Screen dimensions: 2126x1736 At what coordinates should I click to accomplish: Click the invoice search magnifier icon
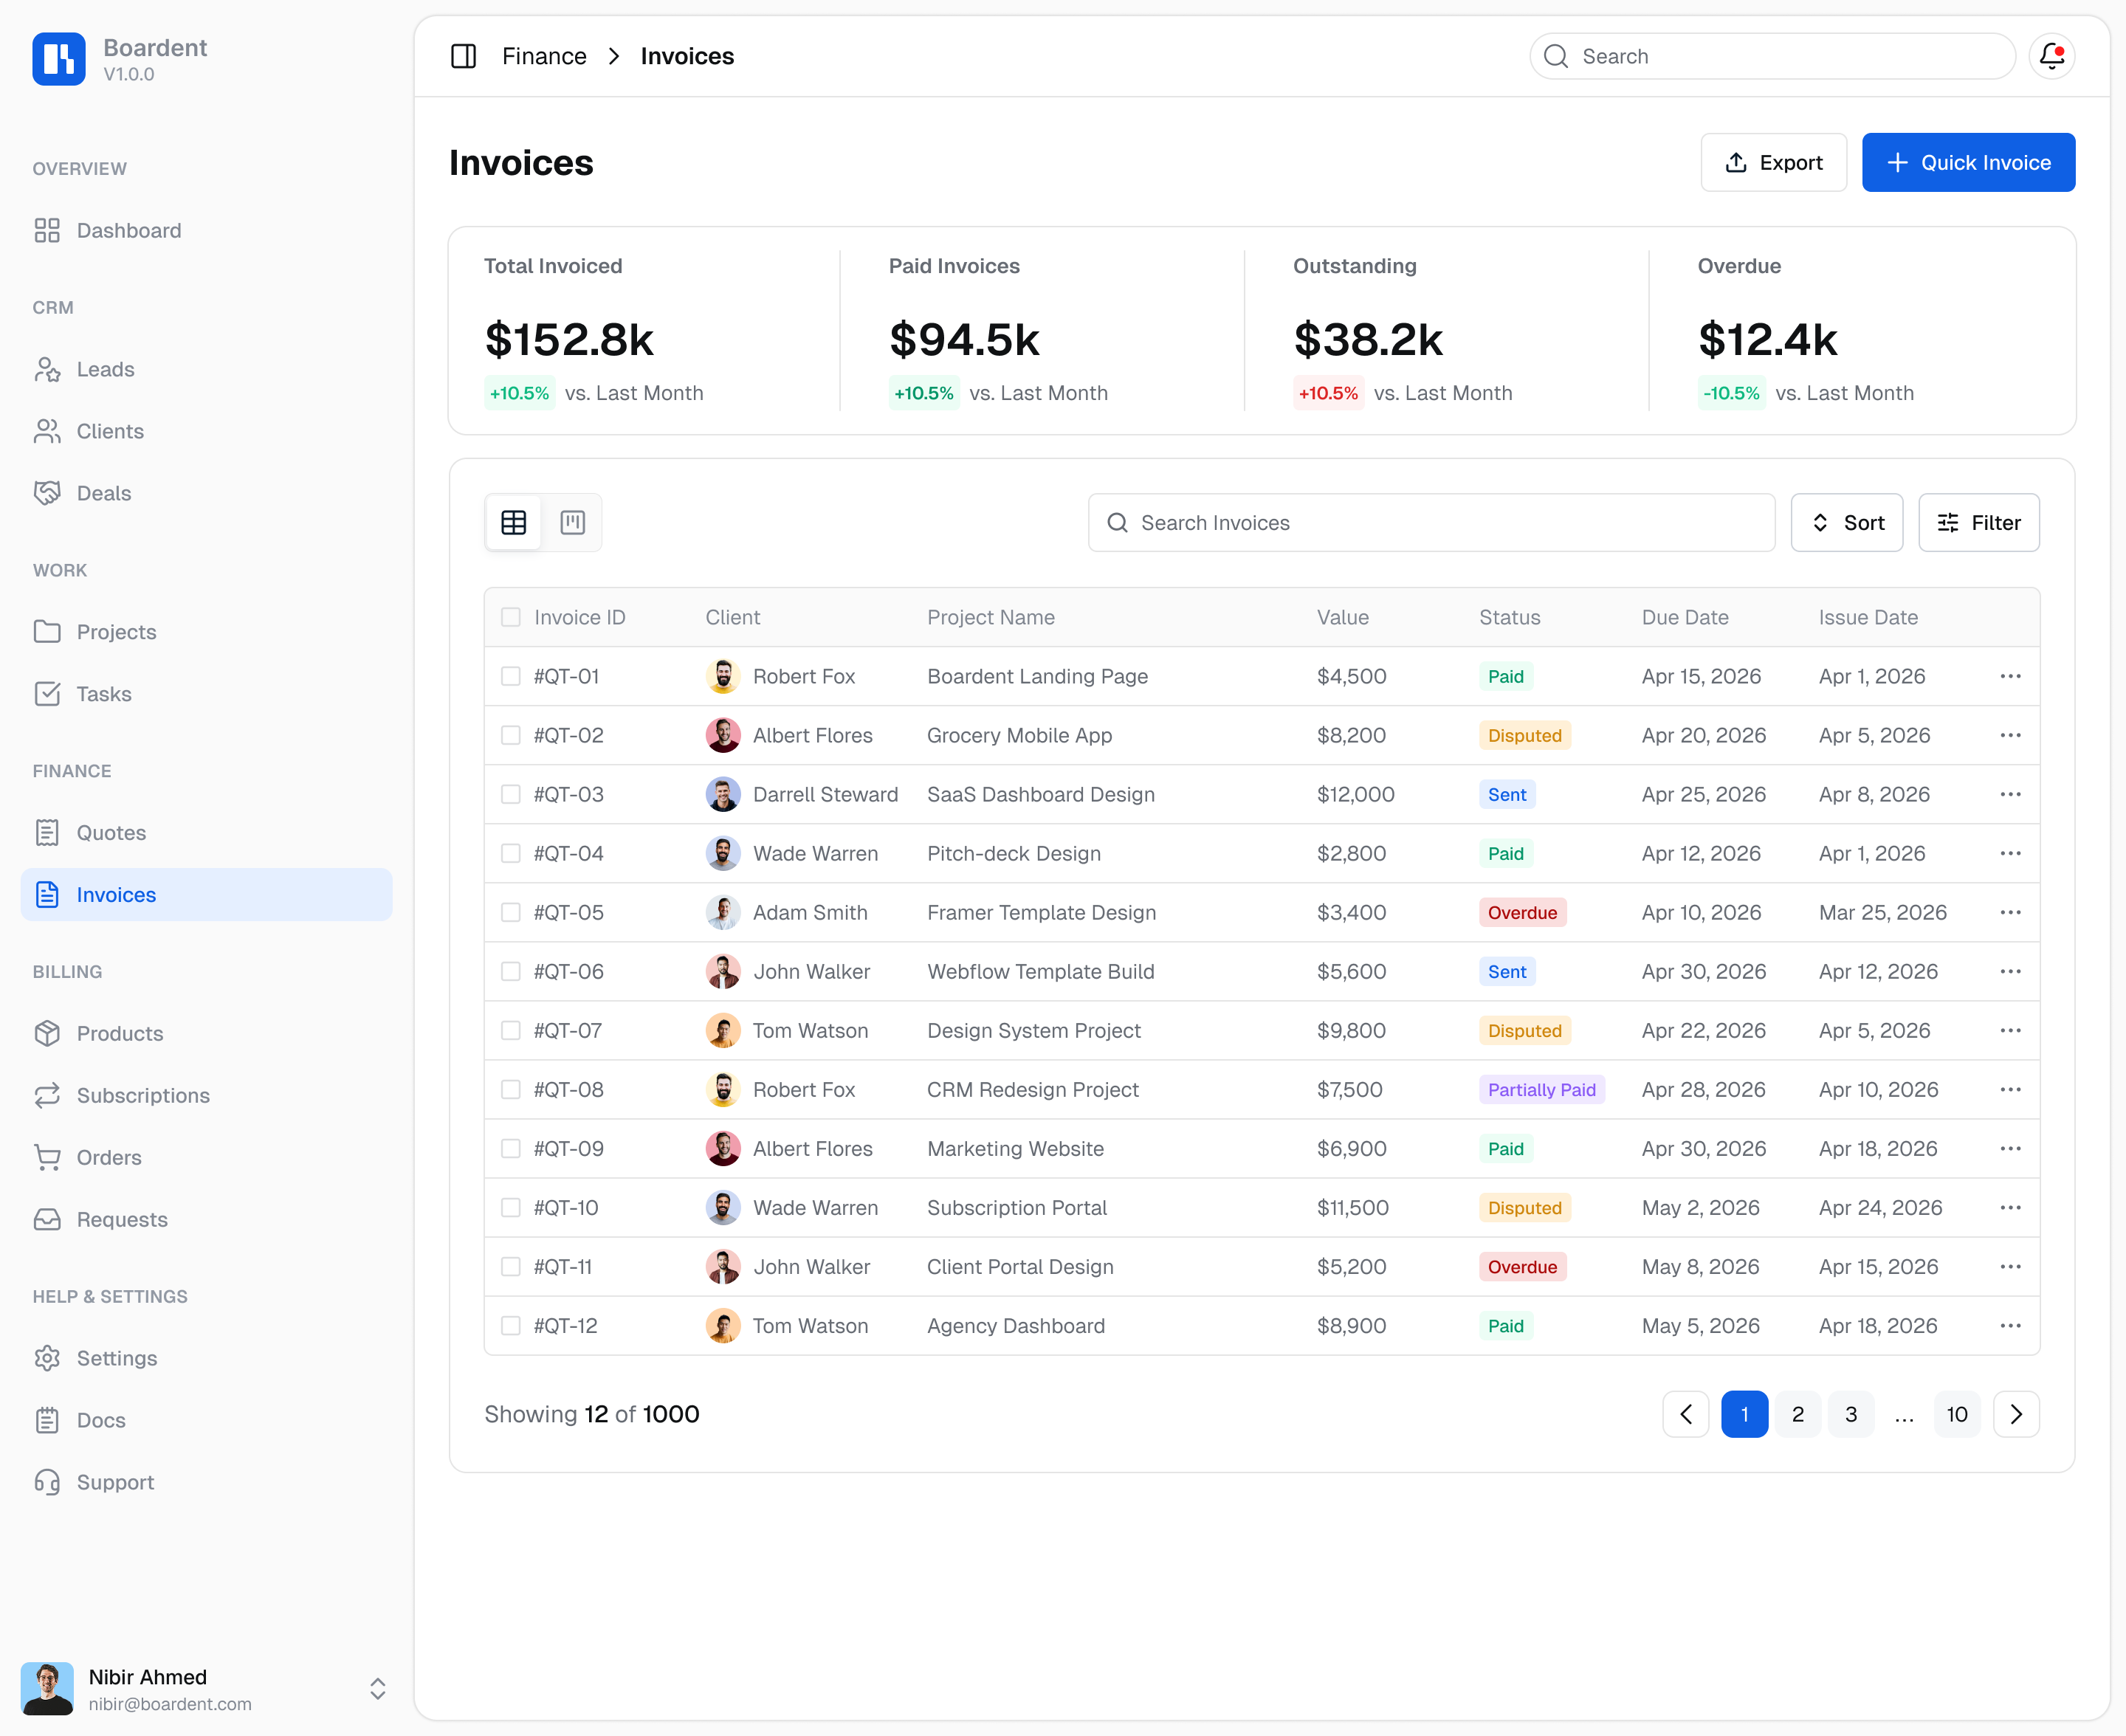pos(1117,522)
